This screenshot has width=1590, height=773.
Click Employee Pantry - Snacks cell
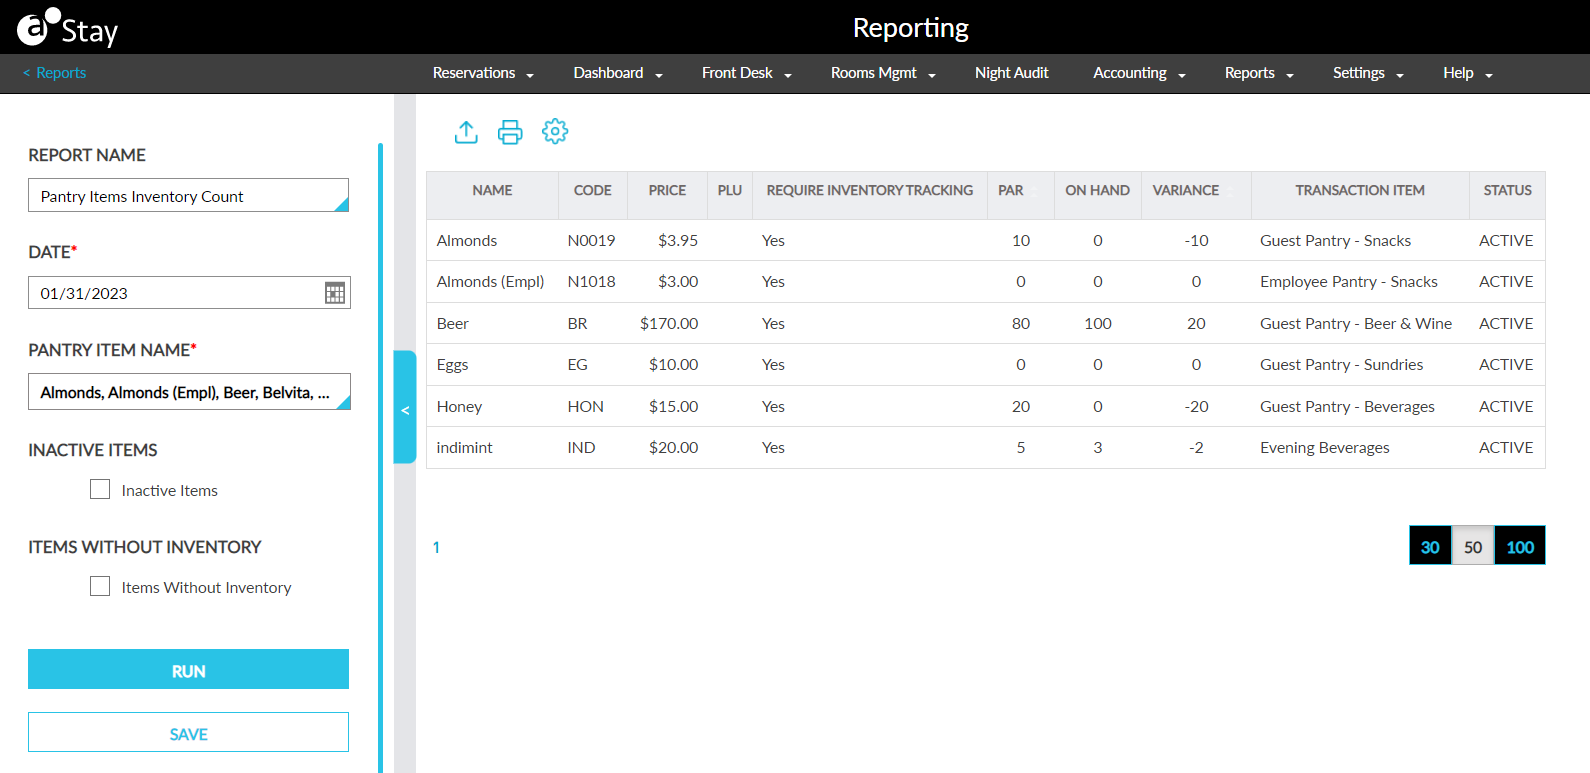pyautogui.click(x=1348, y=281)
